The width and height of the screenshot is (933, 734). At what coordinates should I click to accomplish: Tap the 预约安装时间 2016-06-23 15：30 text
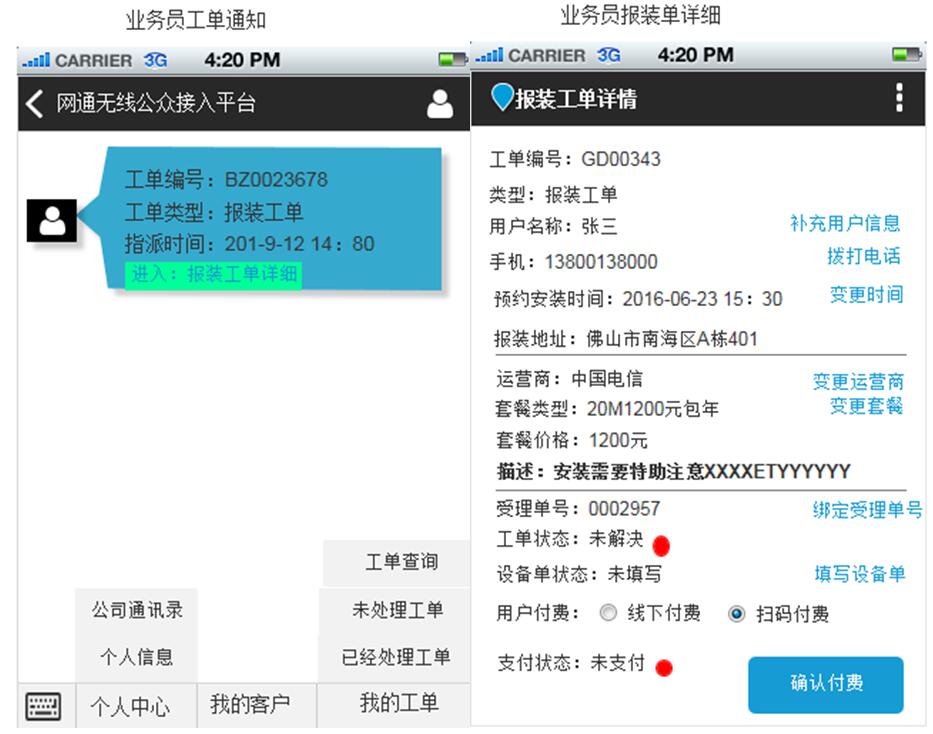(x=638, y=299)
